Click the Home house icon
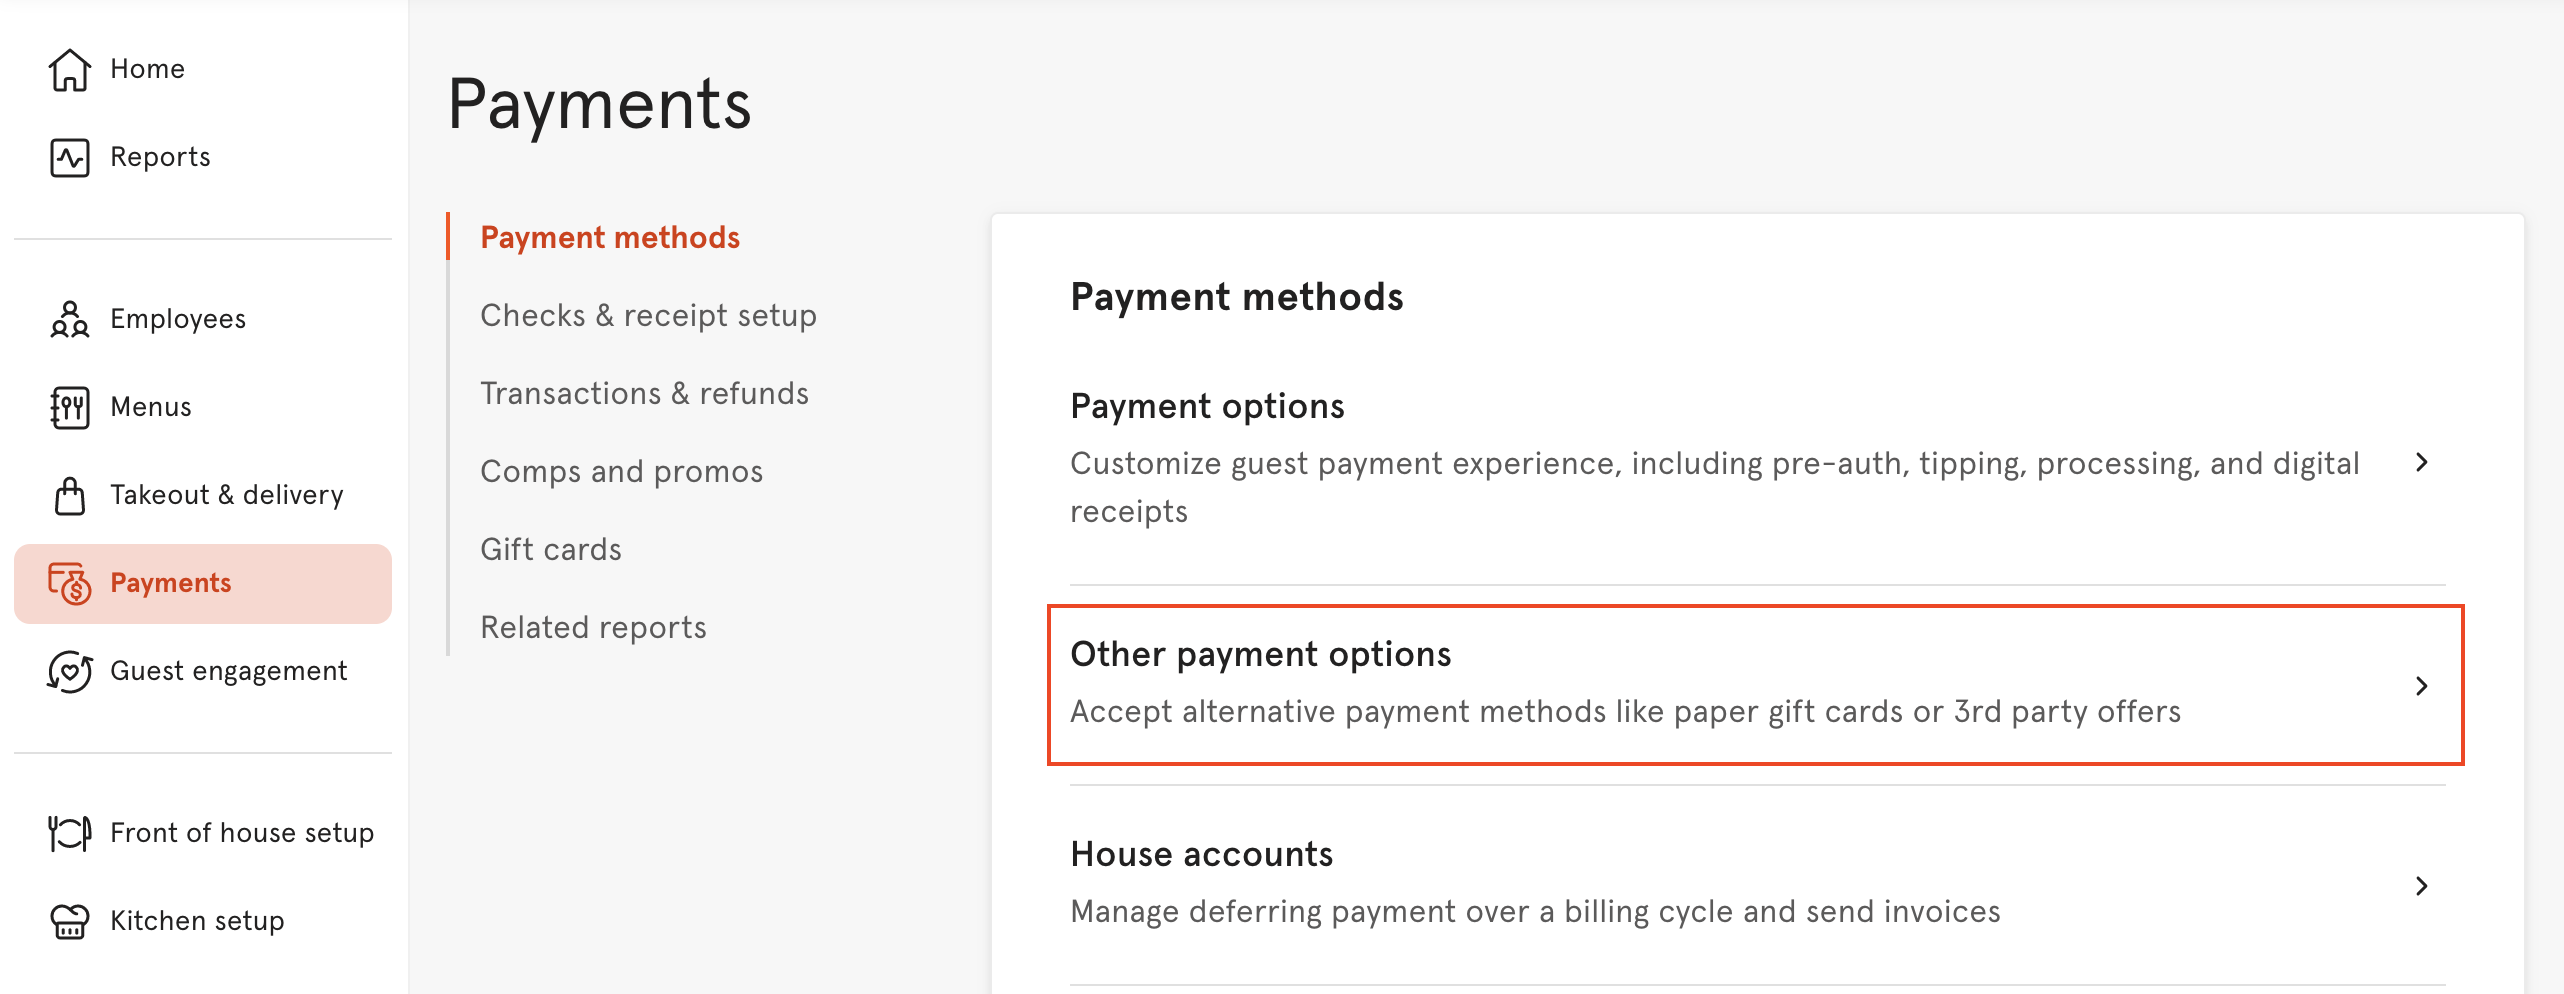This screenshot has height=994, width=2564. click(69, 69)
